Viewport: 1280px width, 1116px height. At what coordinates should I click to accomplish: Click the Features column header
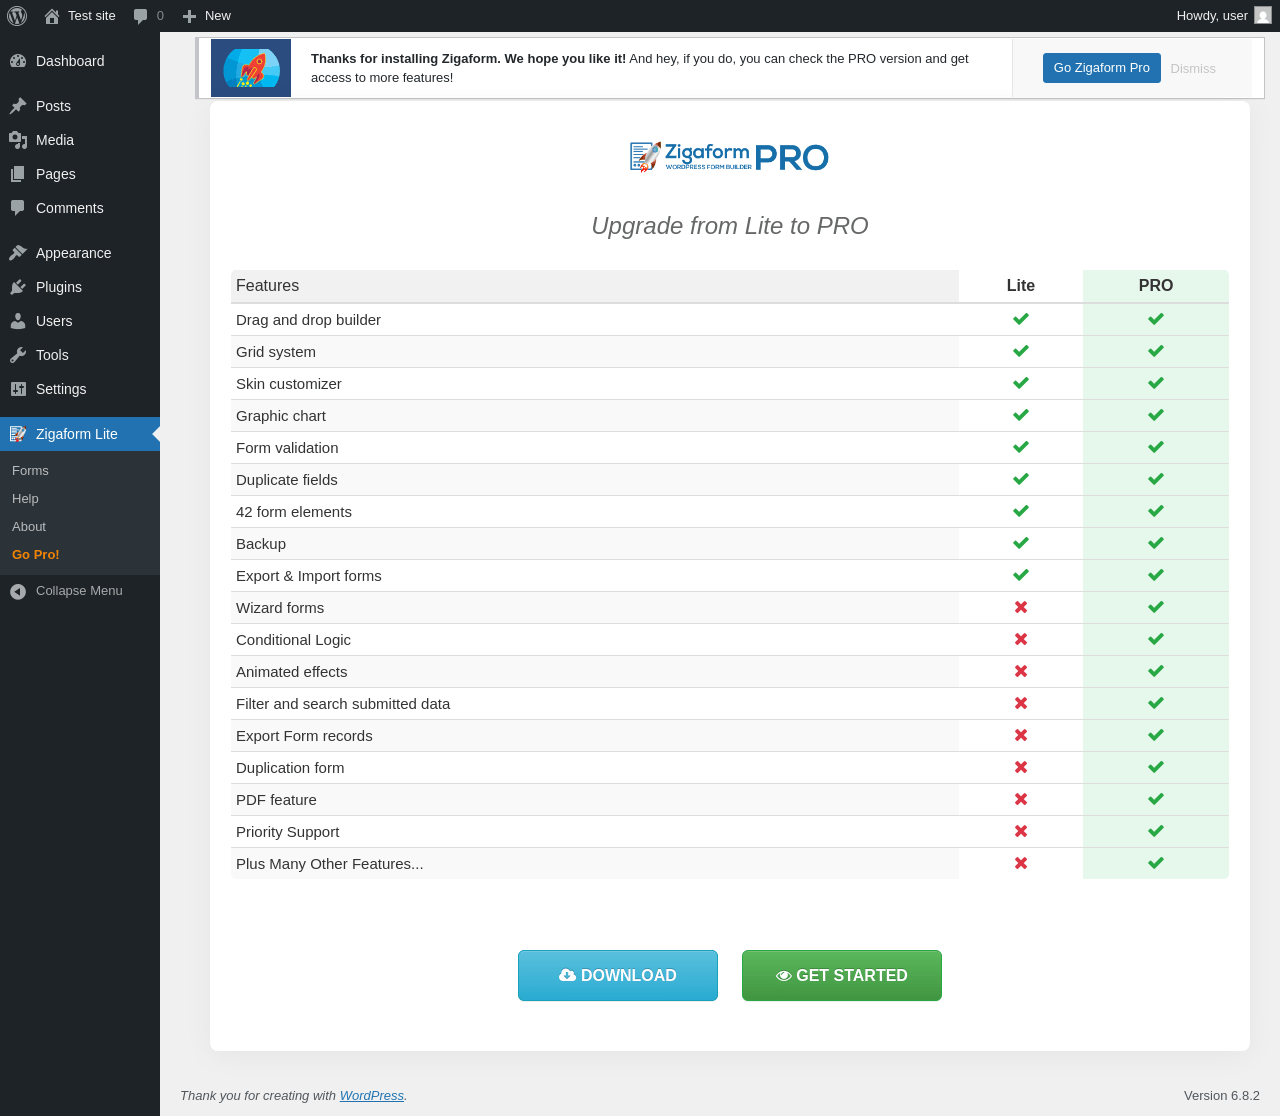pos(595,286)
